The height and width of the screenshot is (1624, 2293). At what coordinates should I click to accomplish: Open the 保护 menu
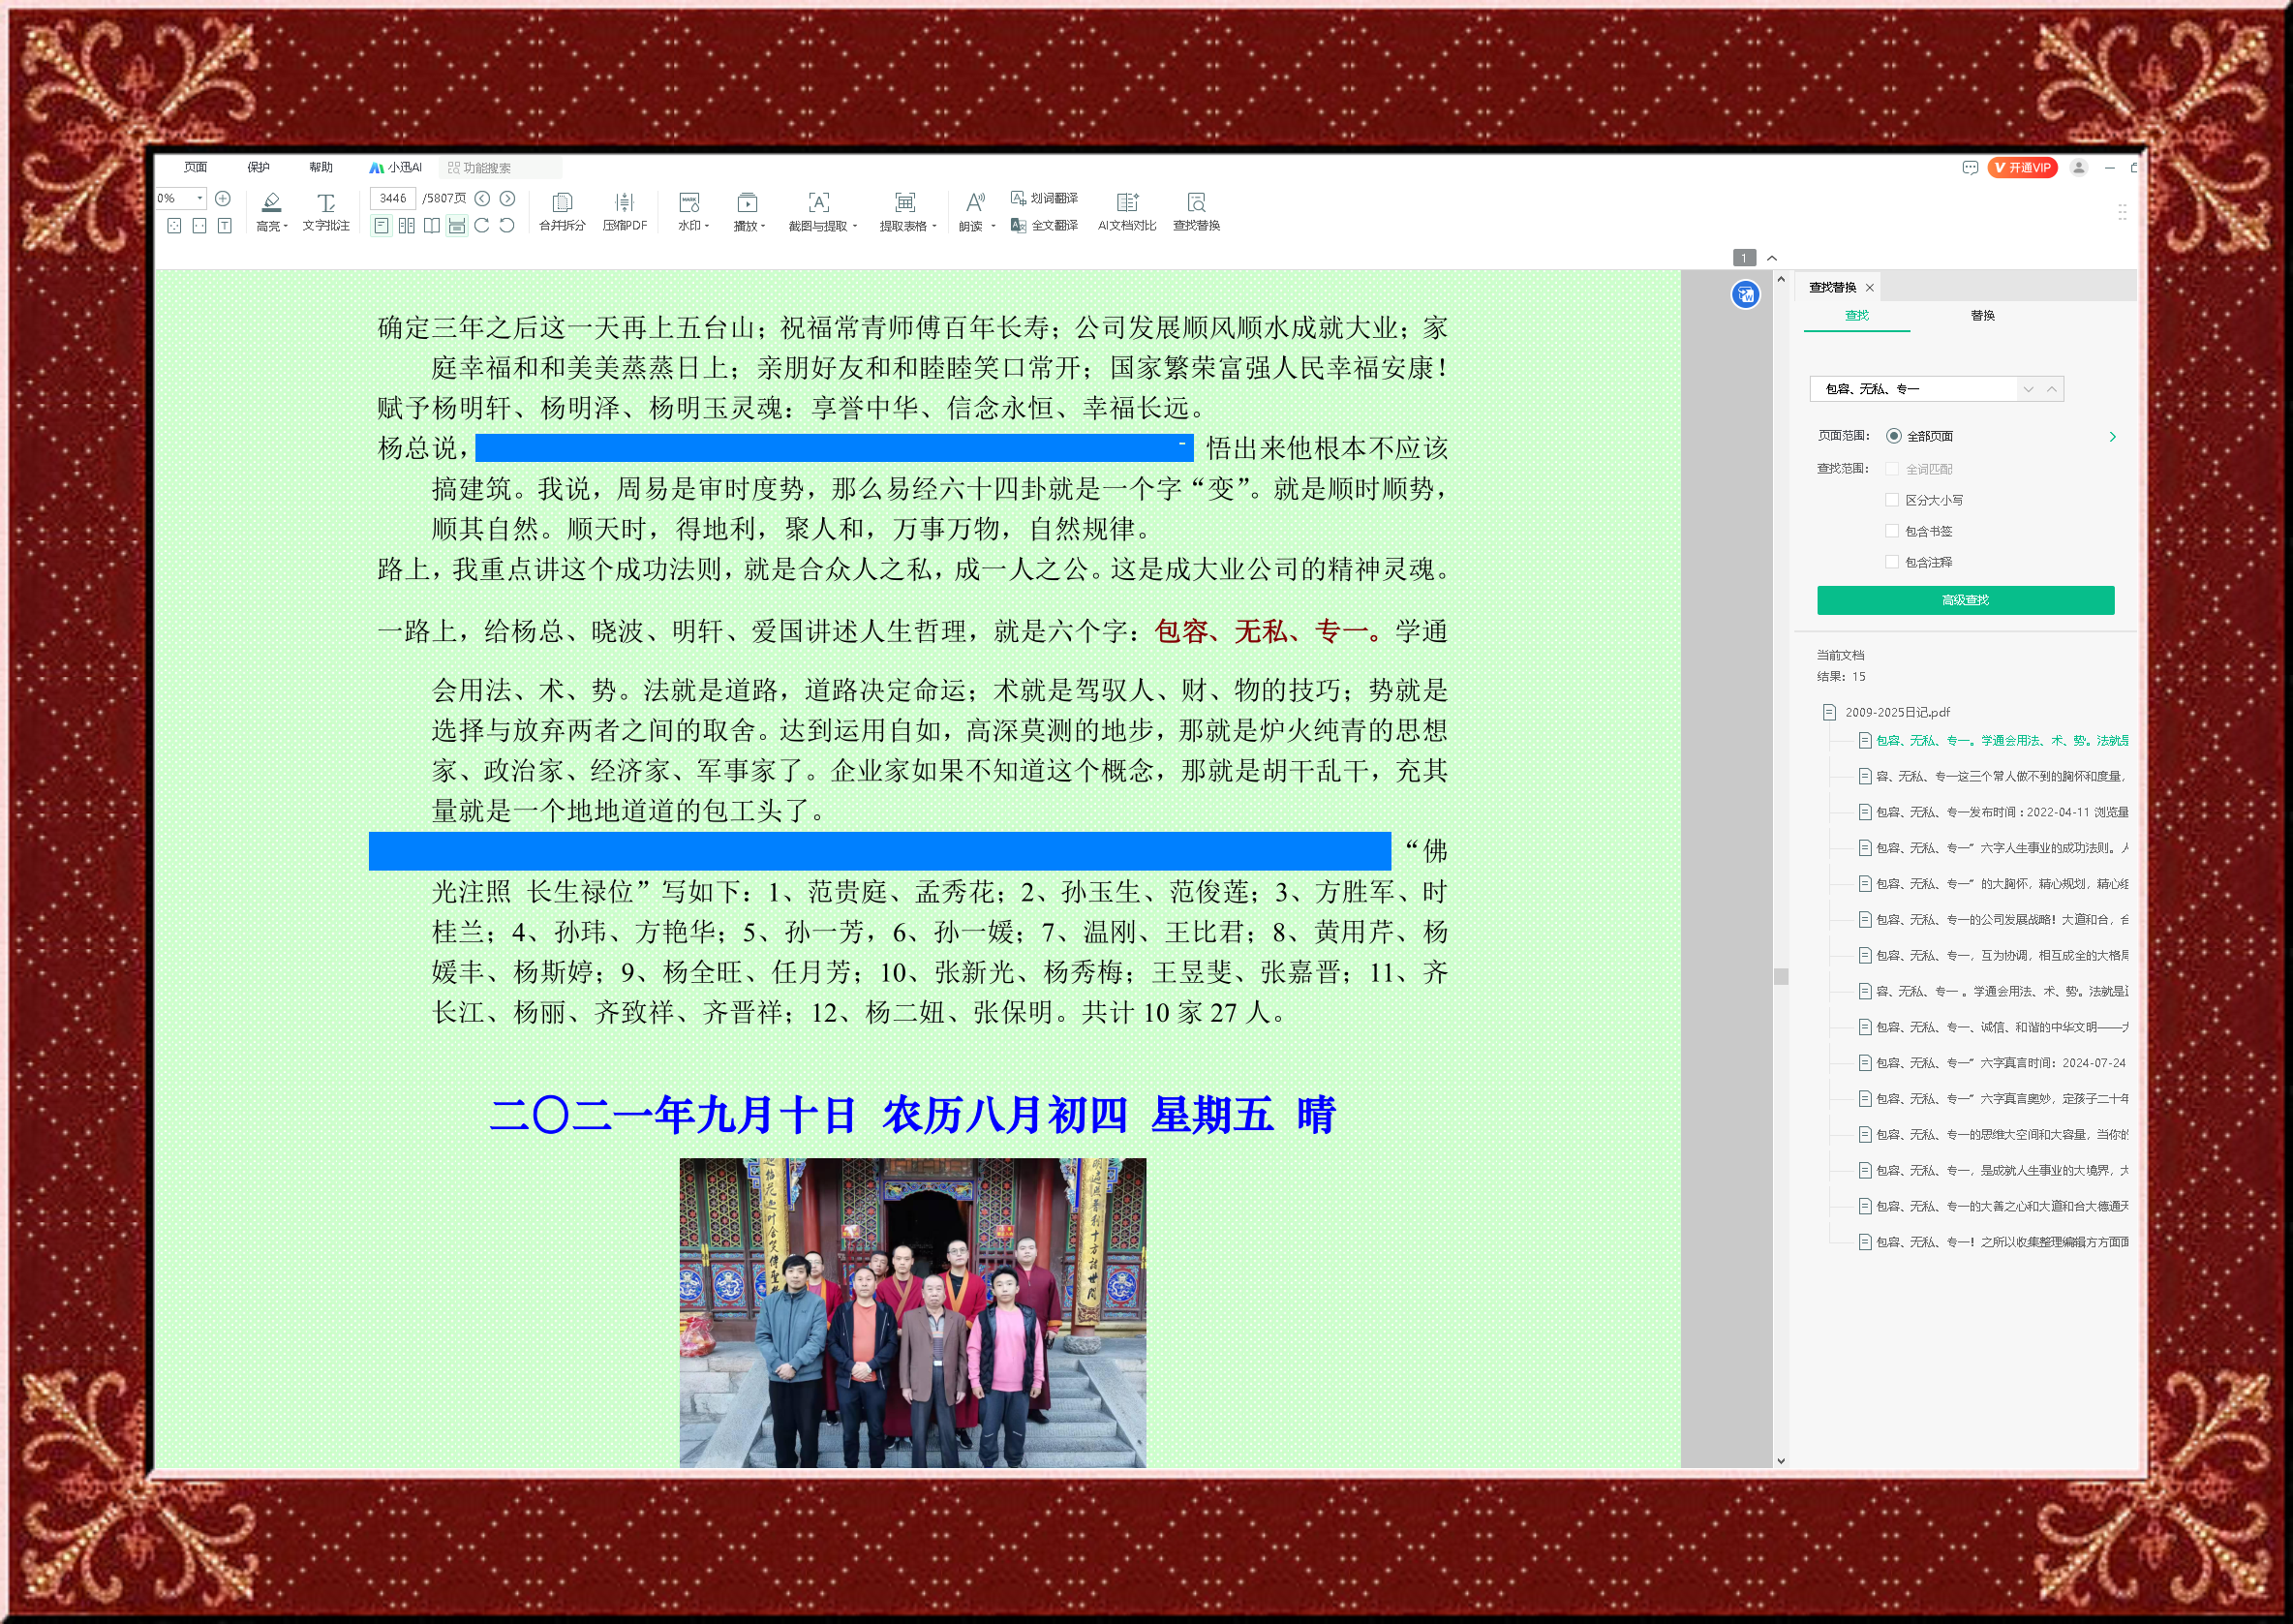point(258,167)
